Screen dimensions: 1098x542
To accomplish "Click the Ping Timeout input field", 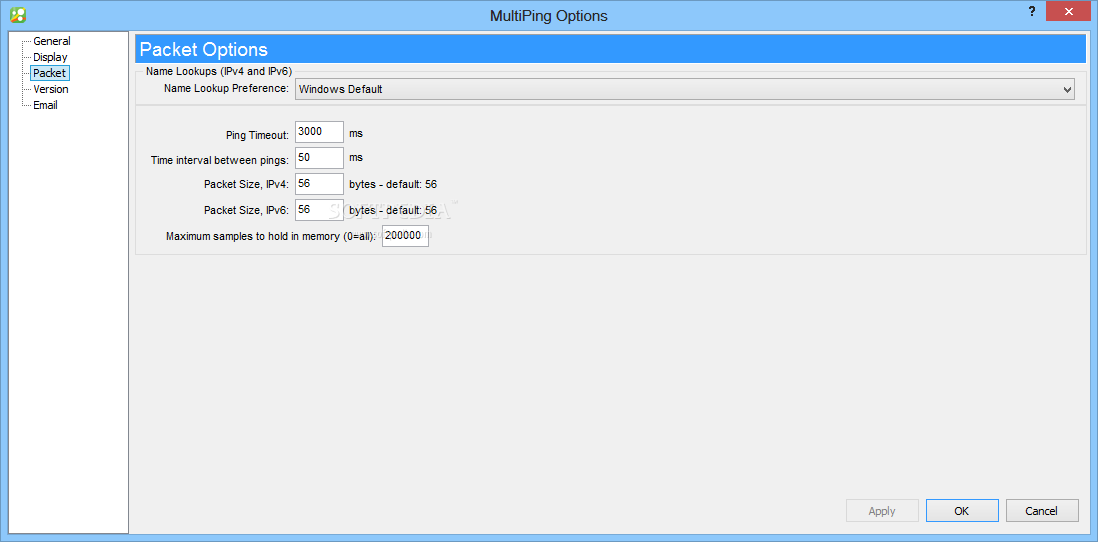I will (319, 132).
